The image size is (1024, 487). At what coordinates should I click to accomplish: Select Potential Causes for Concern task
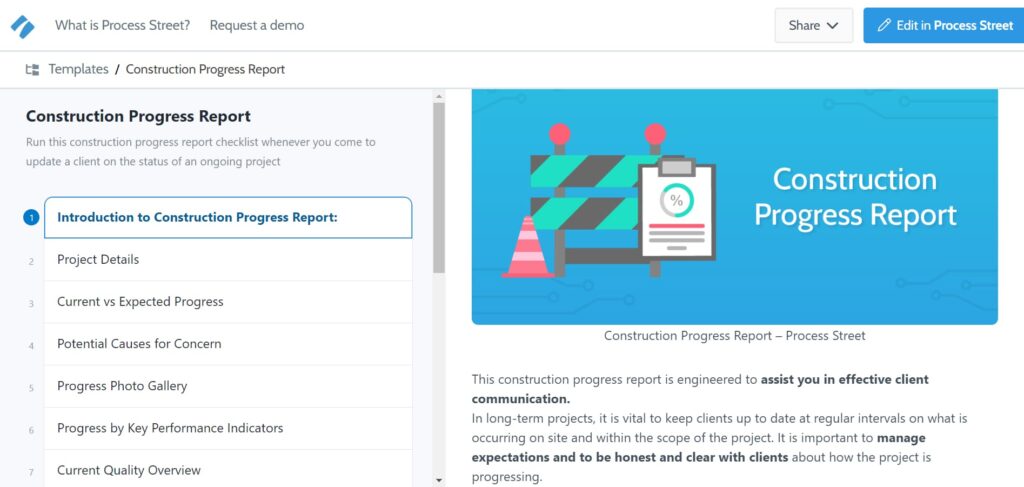click(228, 344)
